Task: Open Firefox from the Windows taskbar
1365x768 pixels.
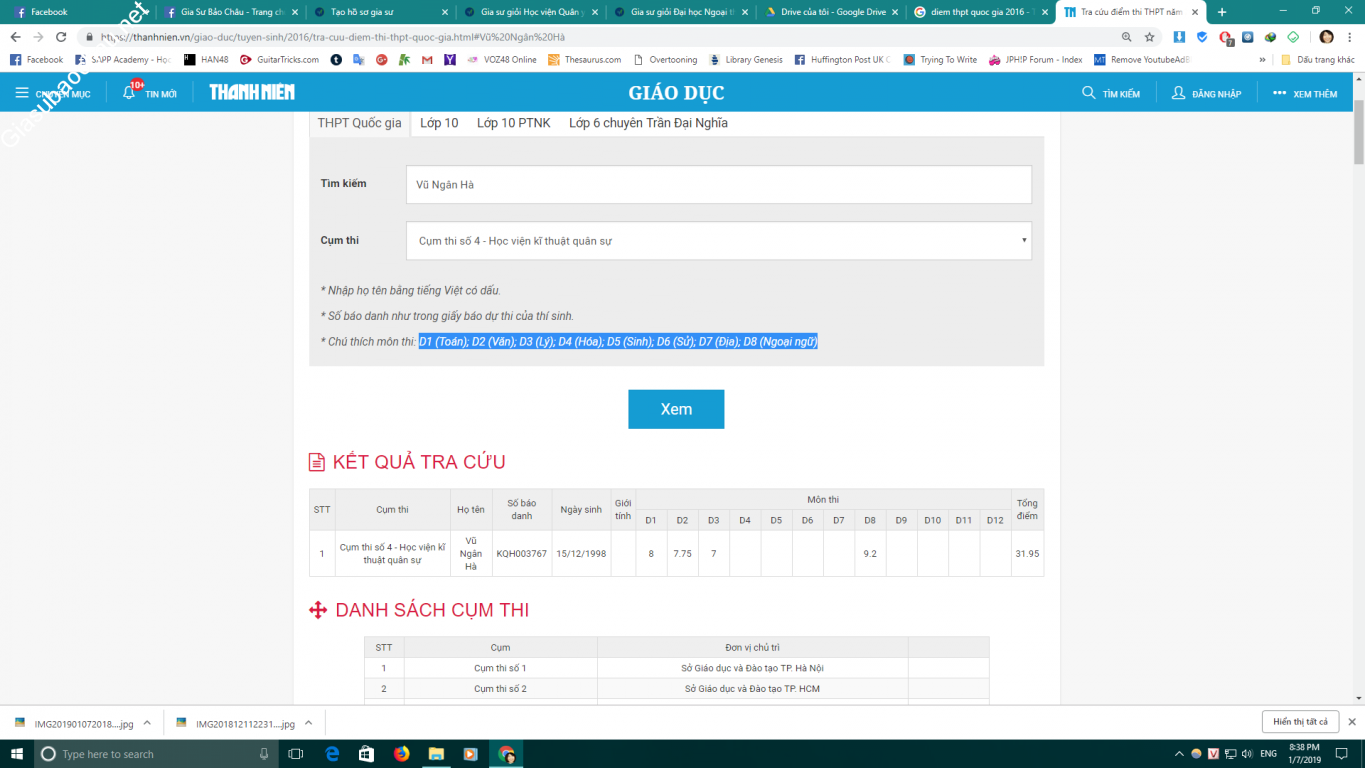Action: pyautogui.click(x=402, y=754)
